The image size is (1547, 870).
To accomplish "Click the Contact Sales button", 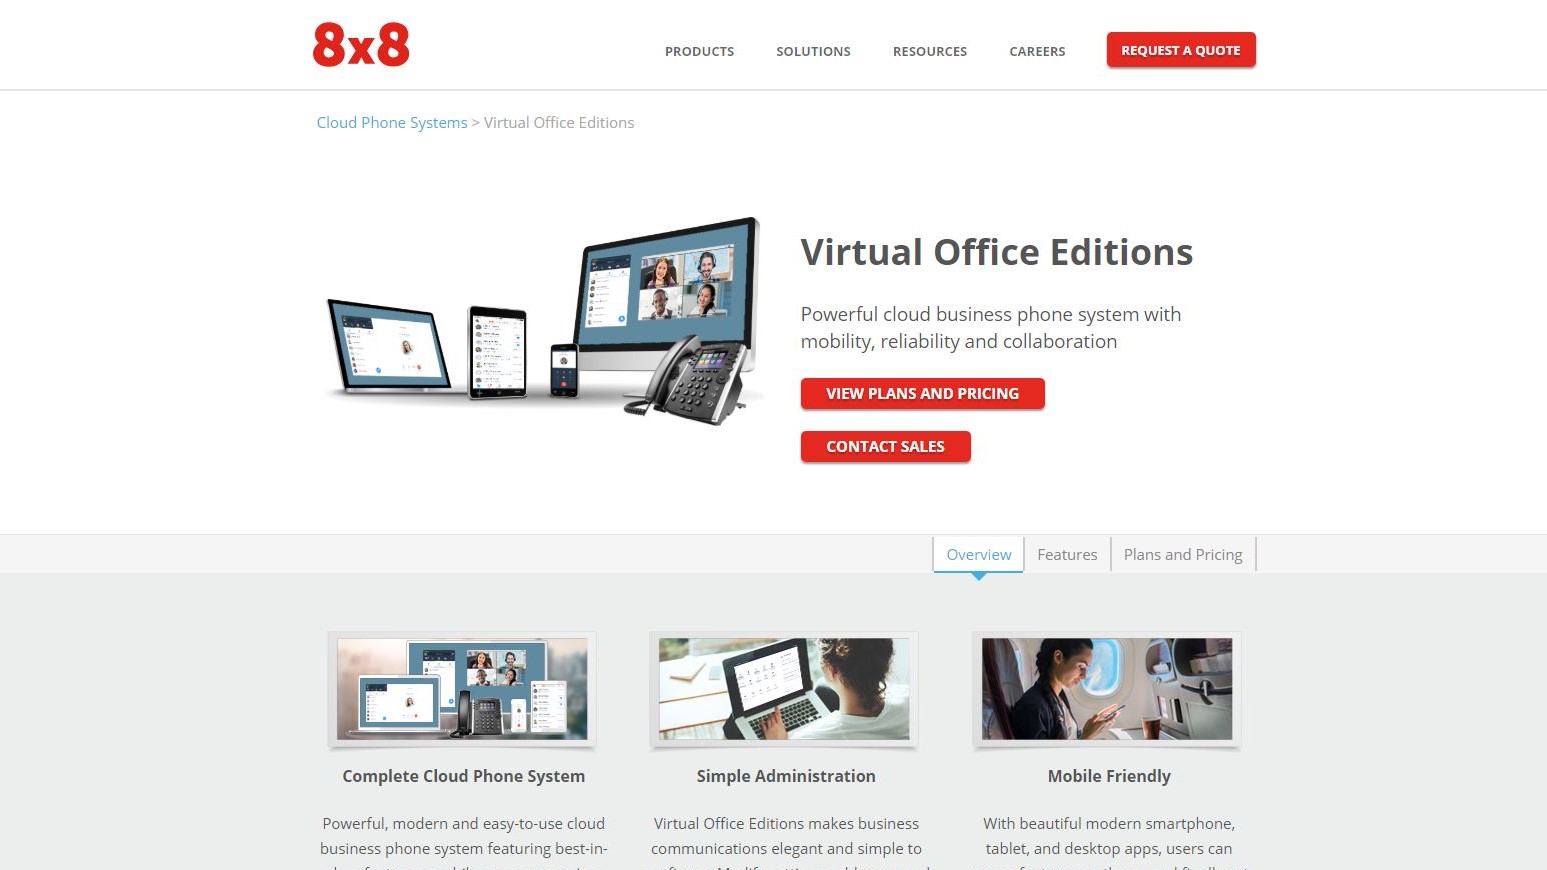I will tap(885, 446).
